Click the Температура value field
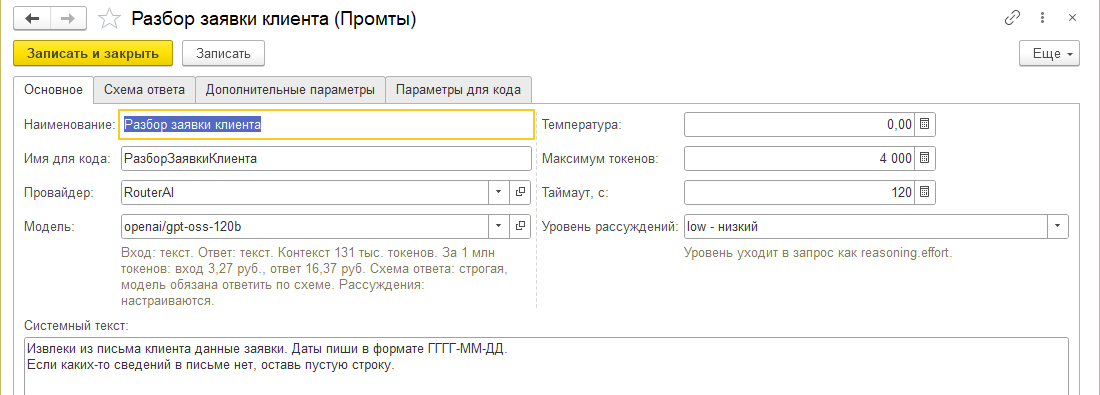The image size is (1100, 395). (x=800, y=125)
